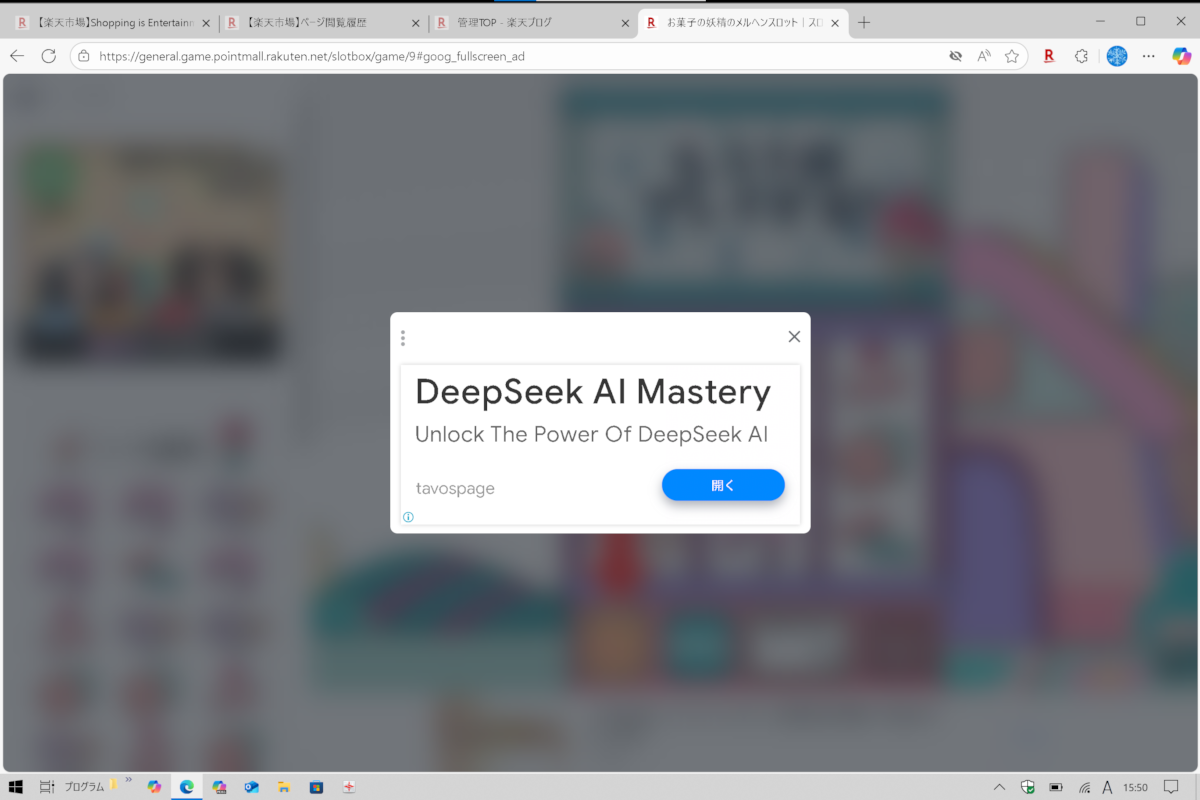Viewport: 1200px width, 800px height.
Task: Click the blue 開く button in the ad
Action: click(x=723, y=485)
